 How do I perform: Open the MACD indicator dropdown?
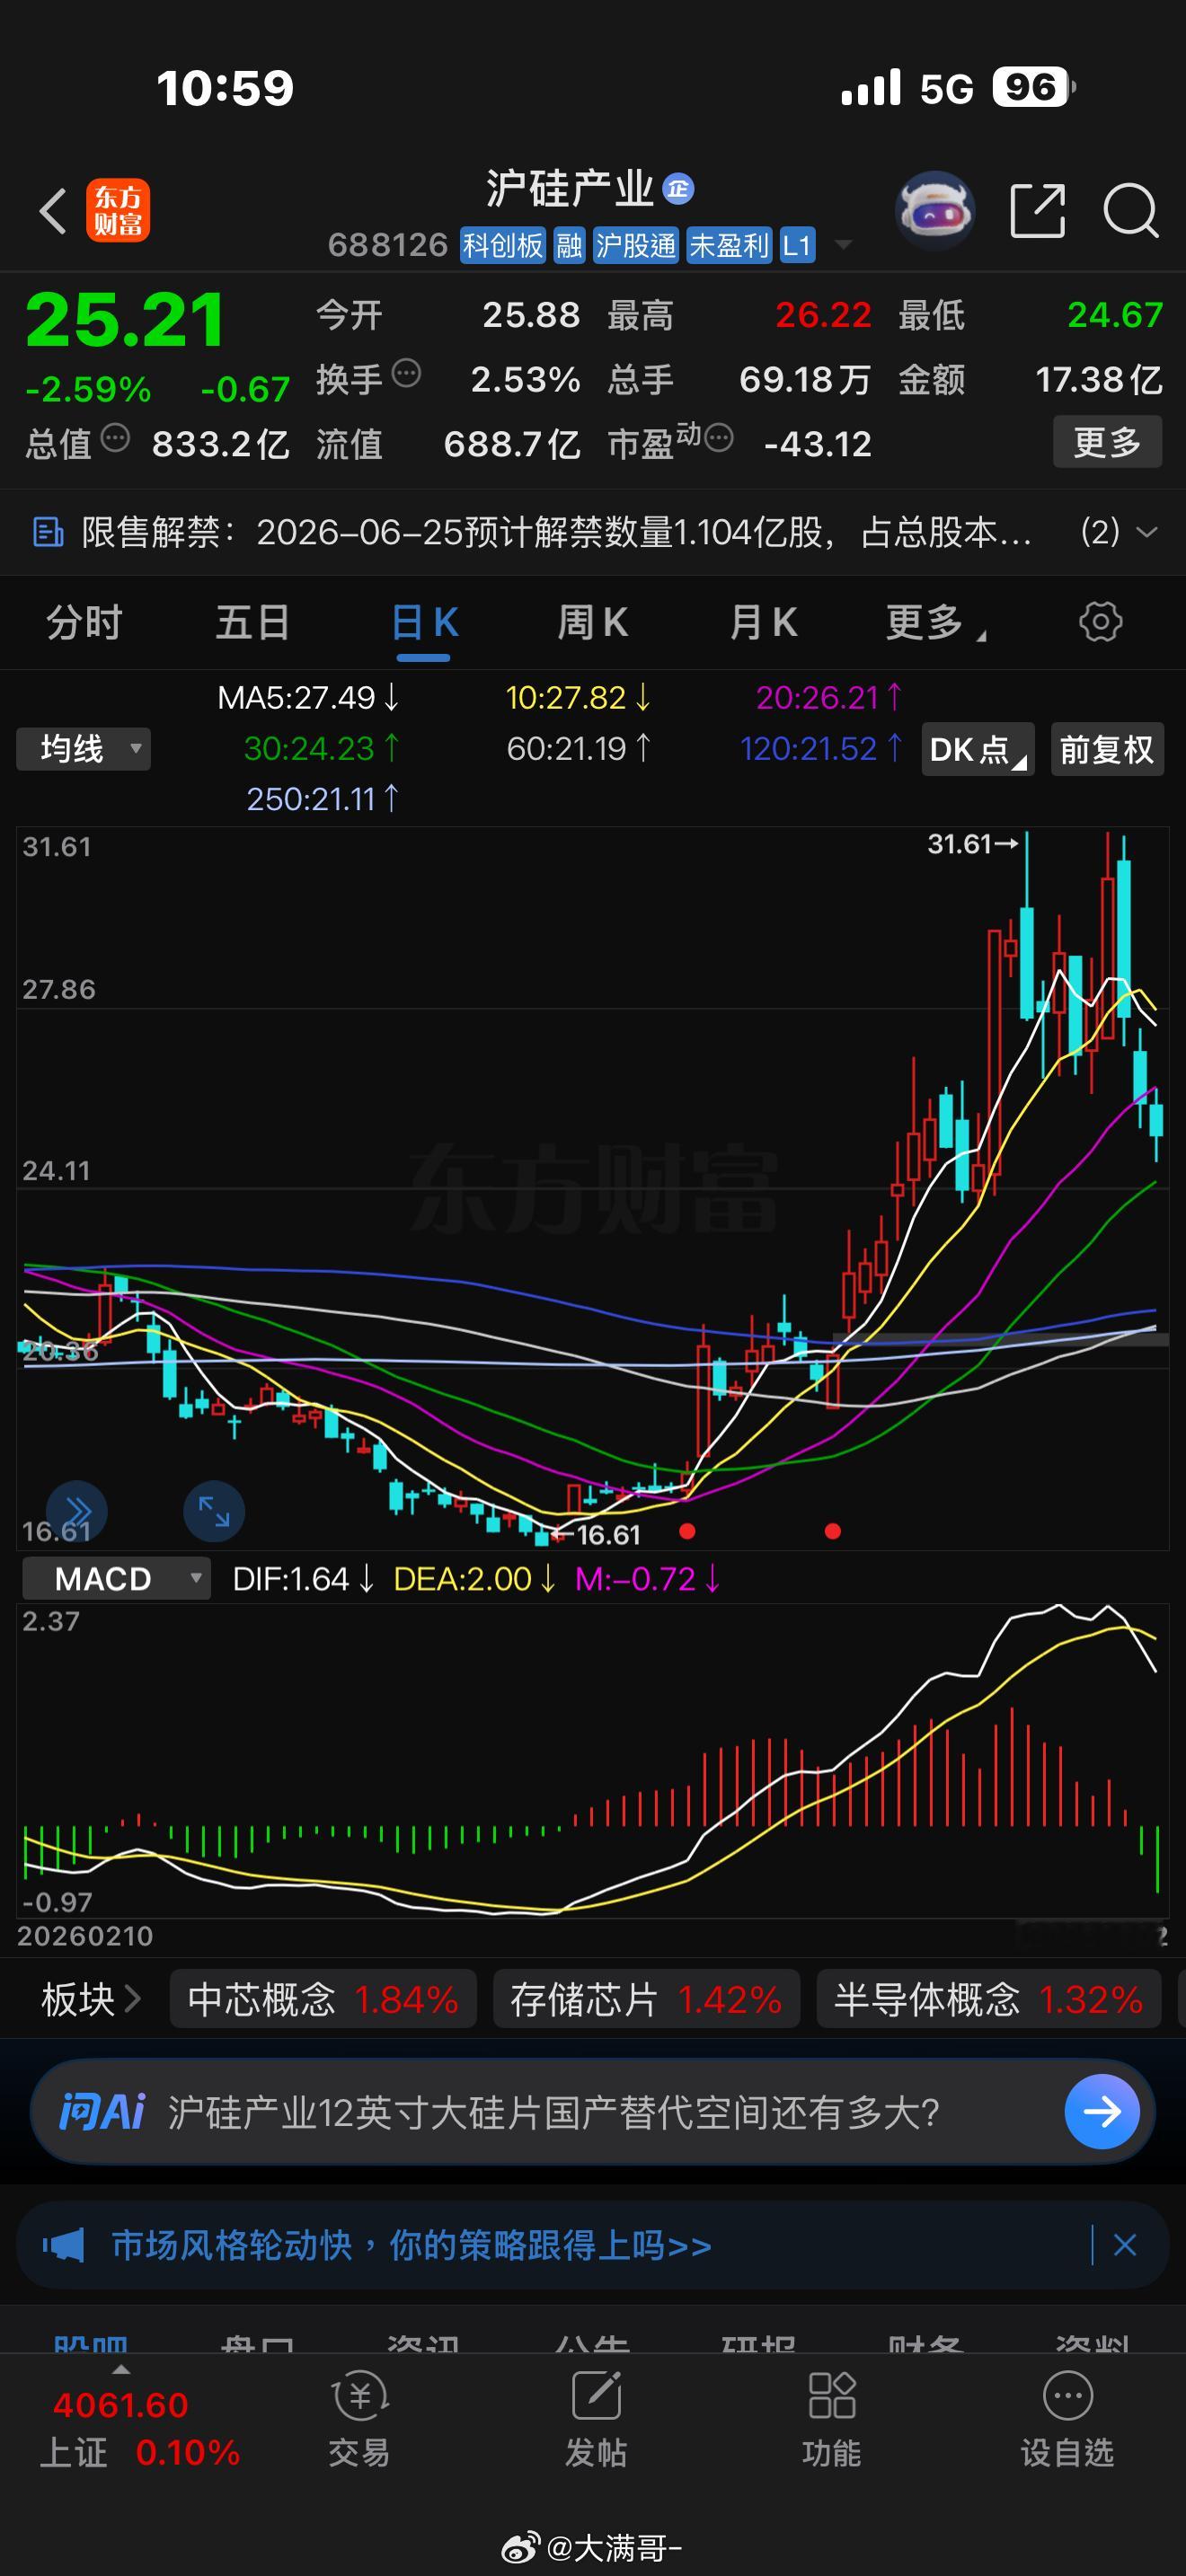(116, 1579)
